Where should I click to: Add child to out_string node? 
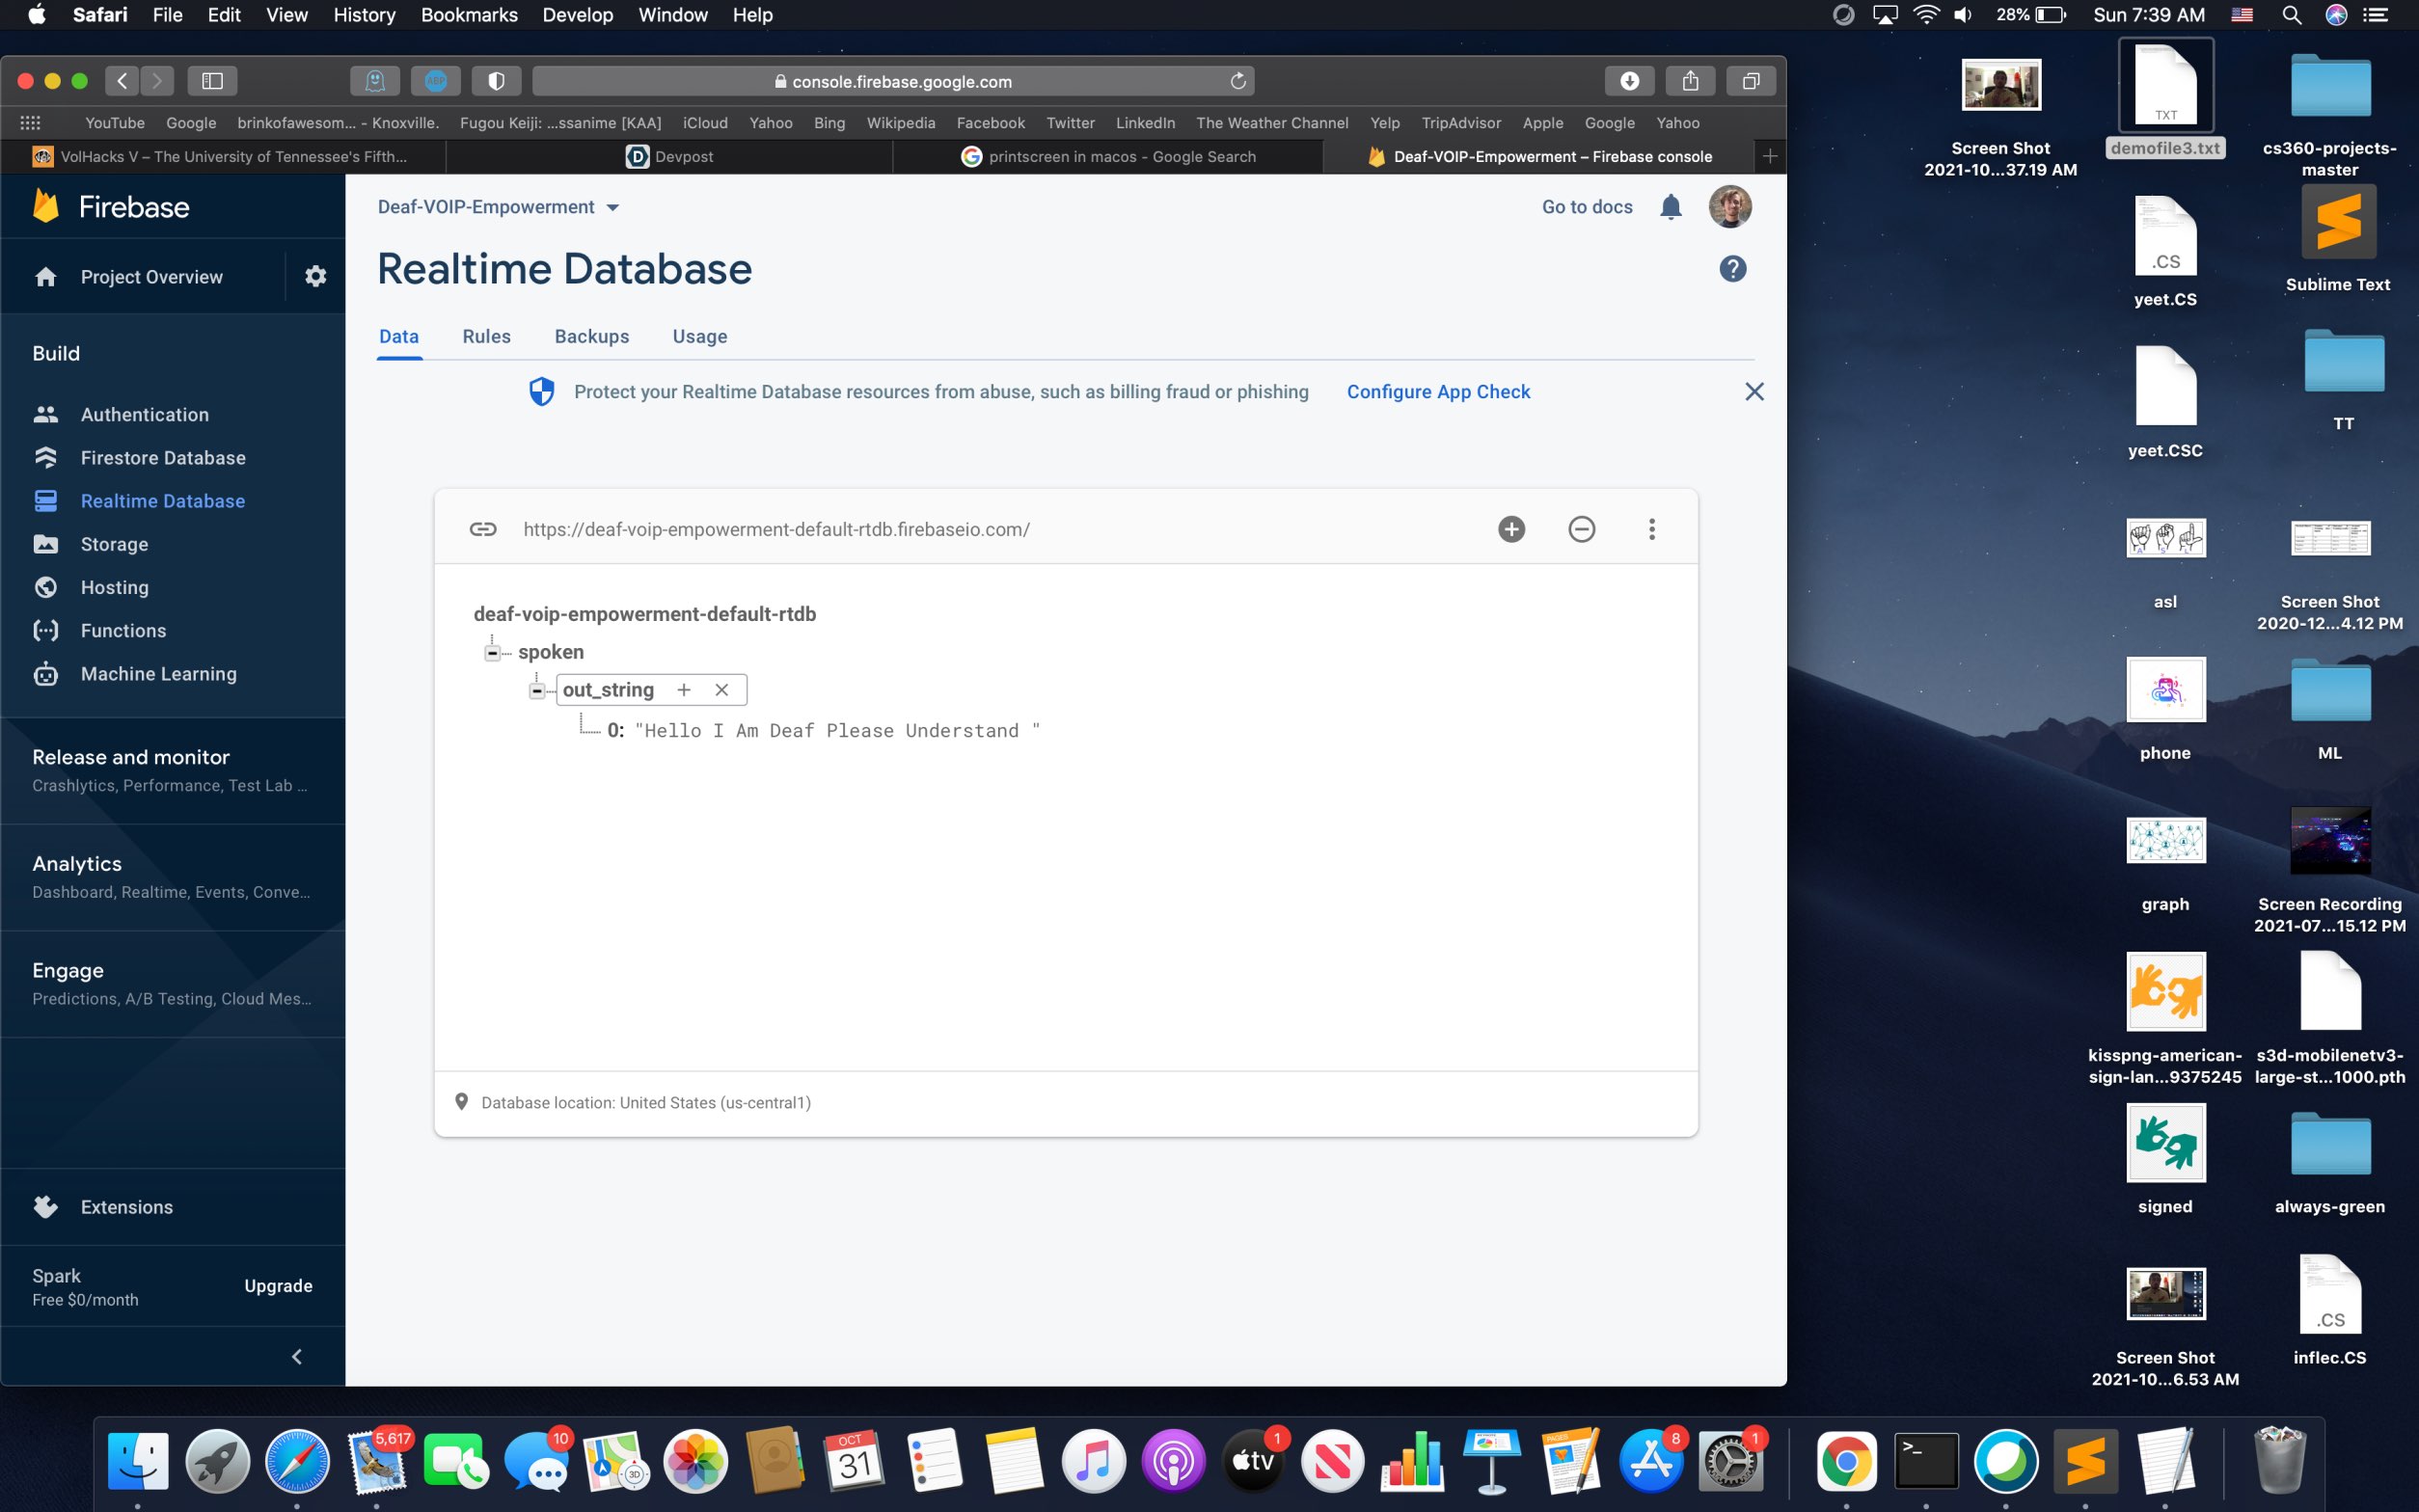[x=684, y=690]
